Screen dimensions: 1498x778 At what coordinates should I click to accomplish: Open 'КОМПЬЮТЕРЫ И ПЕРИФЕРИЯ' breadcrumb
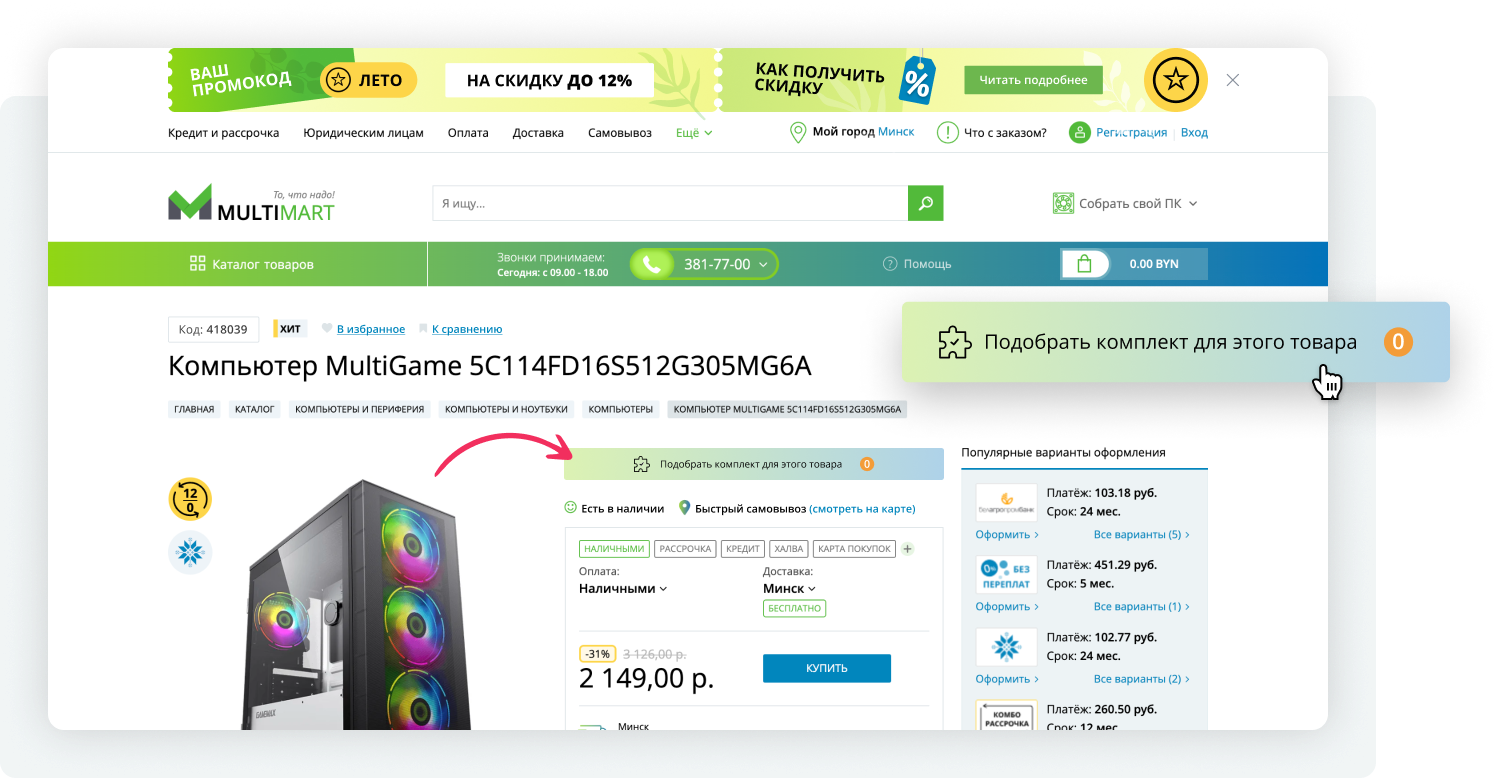(360, 409)
